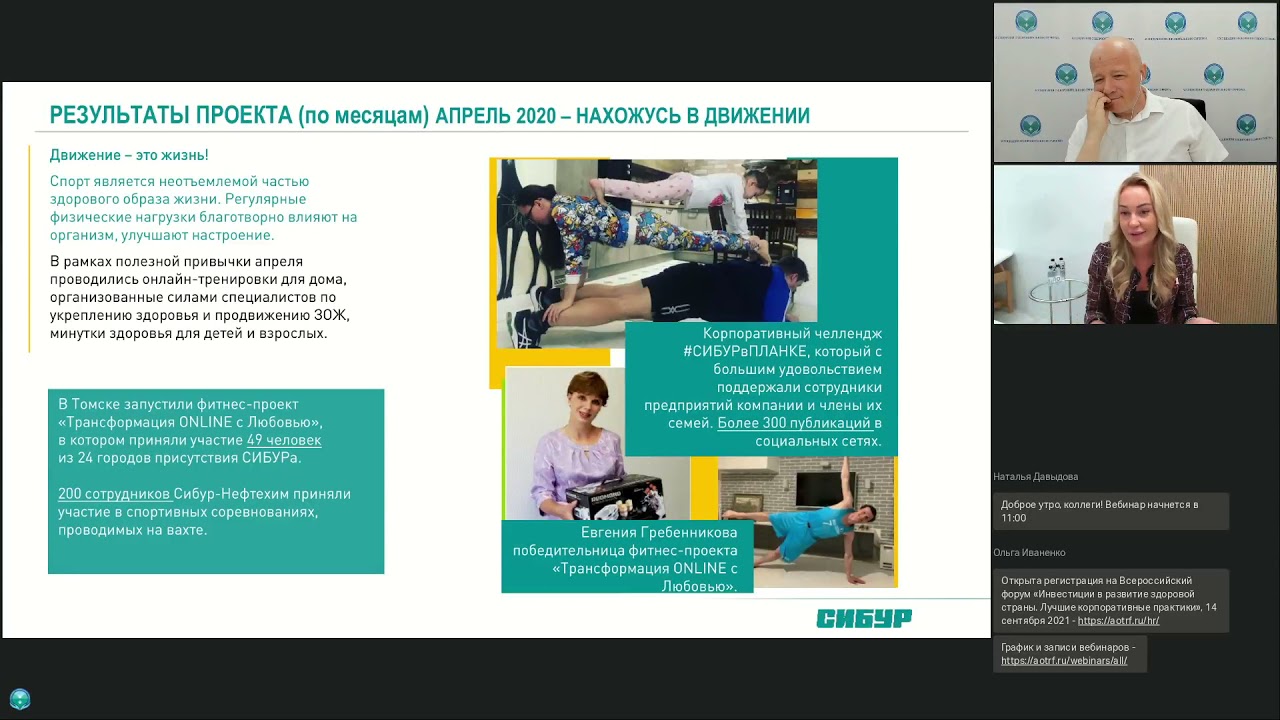Click the "Спорт является неотъемлемой частью" paragraph
The height and width of the screenshot is (720, 1280).
pyautogui.click(x=204, y=208)
